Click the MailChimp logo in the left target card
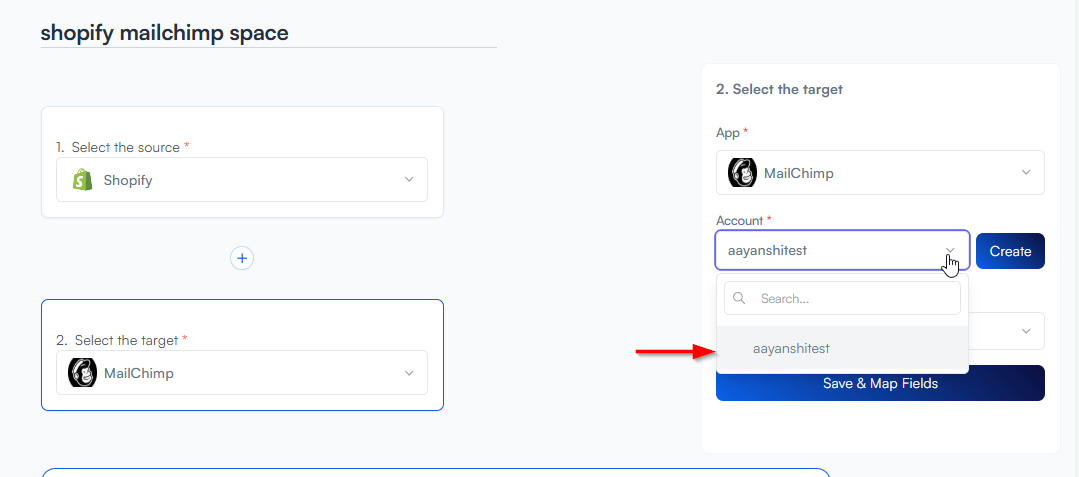The image size is (1079, 477). click(82, 373)
